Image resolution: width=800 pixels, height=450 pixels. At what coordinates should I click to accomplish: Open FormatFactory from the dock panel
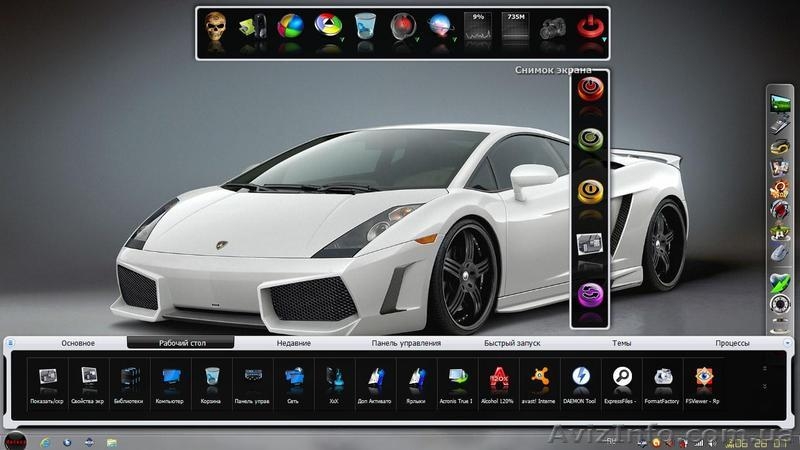(x=662, y=378)
